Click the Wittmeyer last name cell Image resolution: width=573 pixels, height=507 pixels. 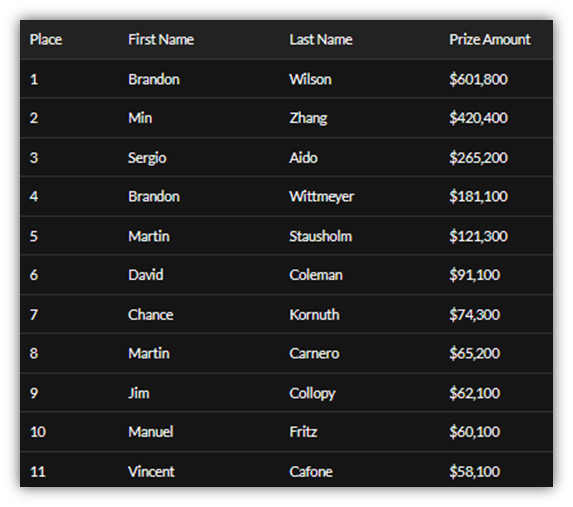(x=322, y=197)
